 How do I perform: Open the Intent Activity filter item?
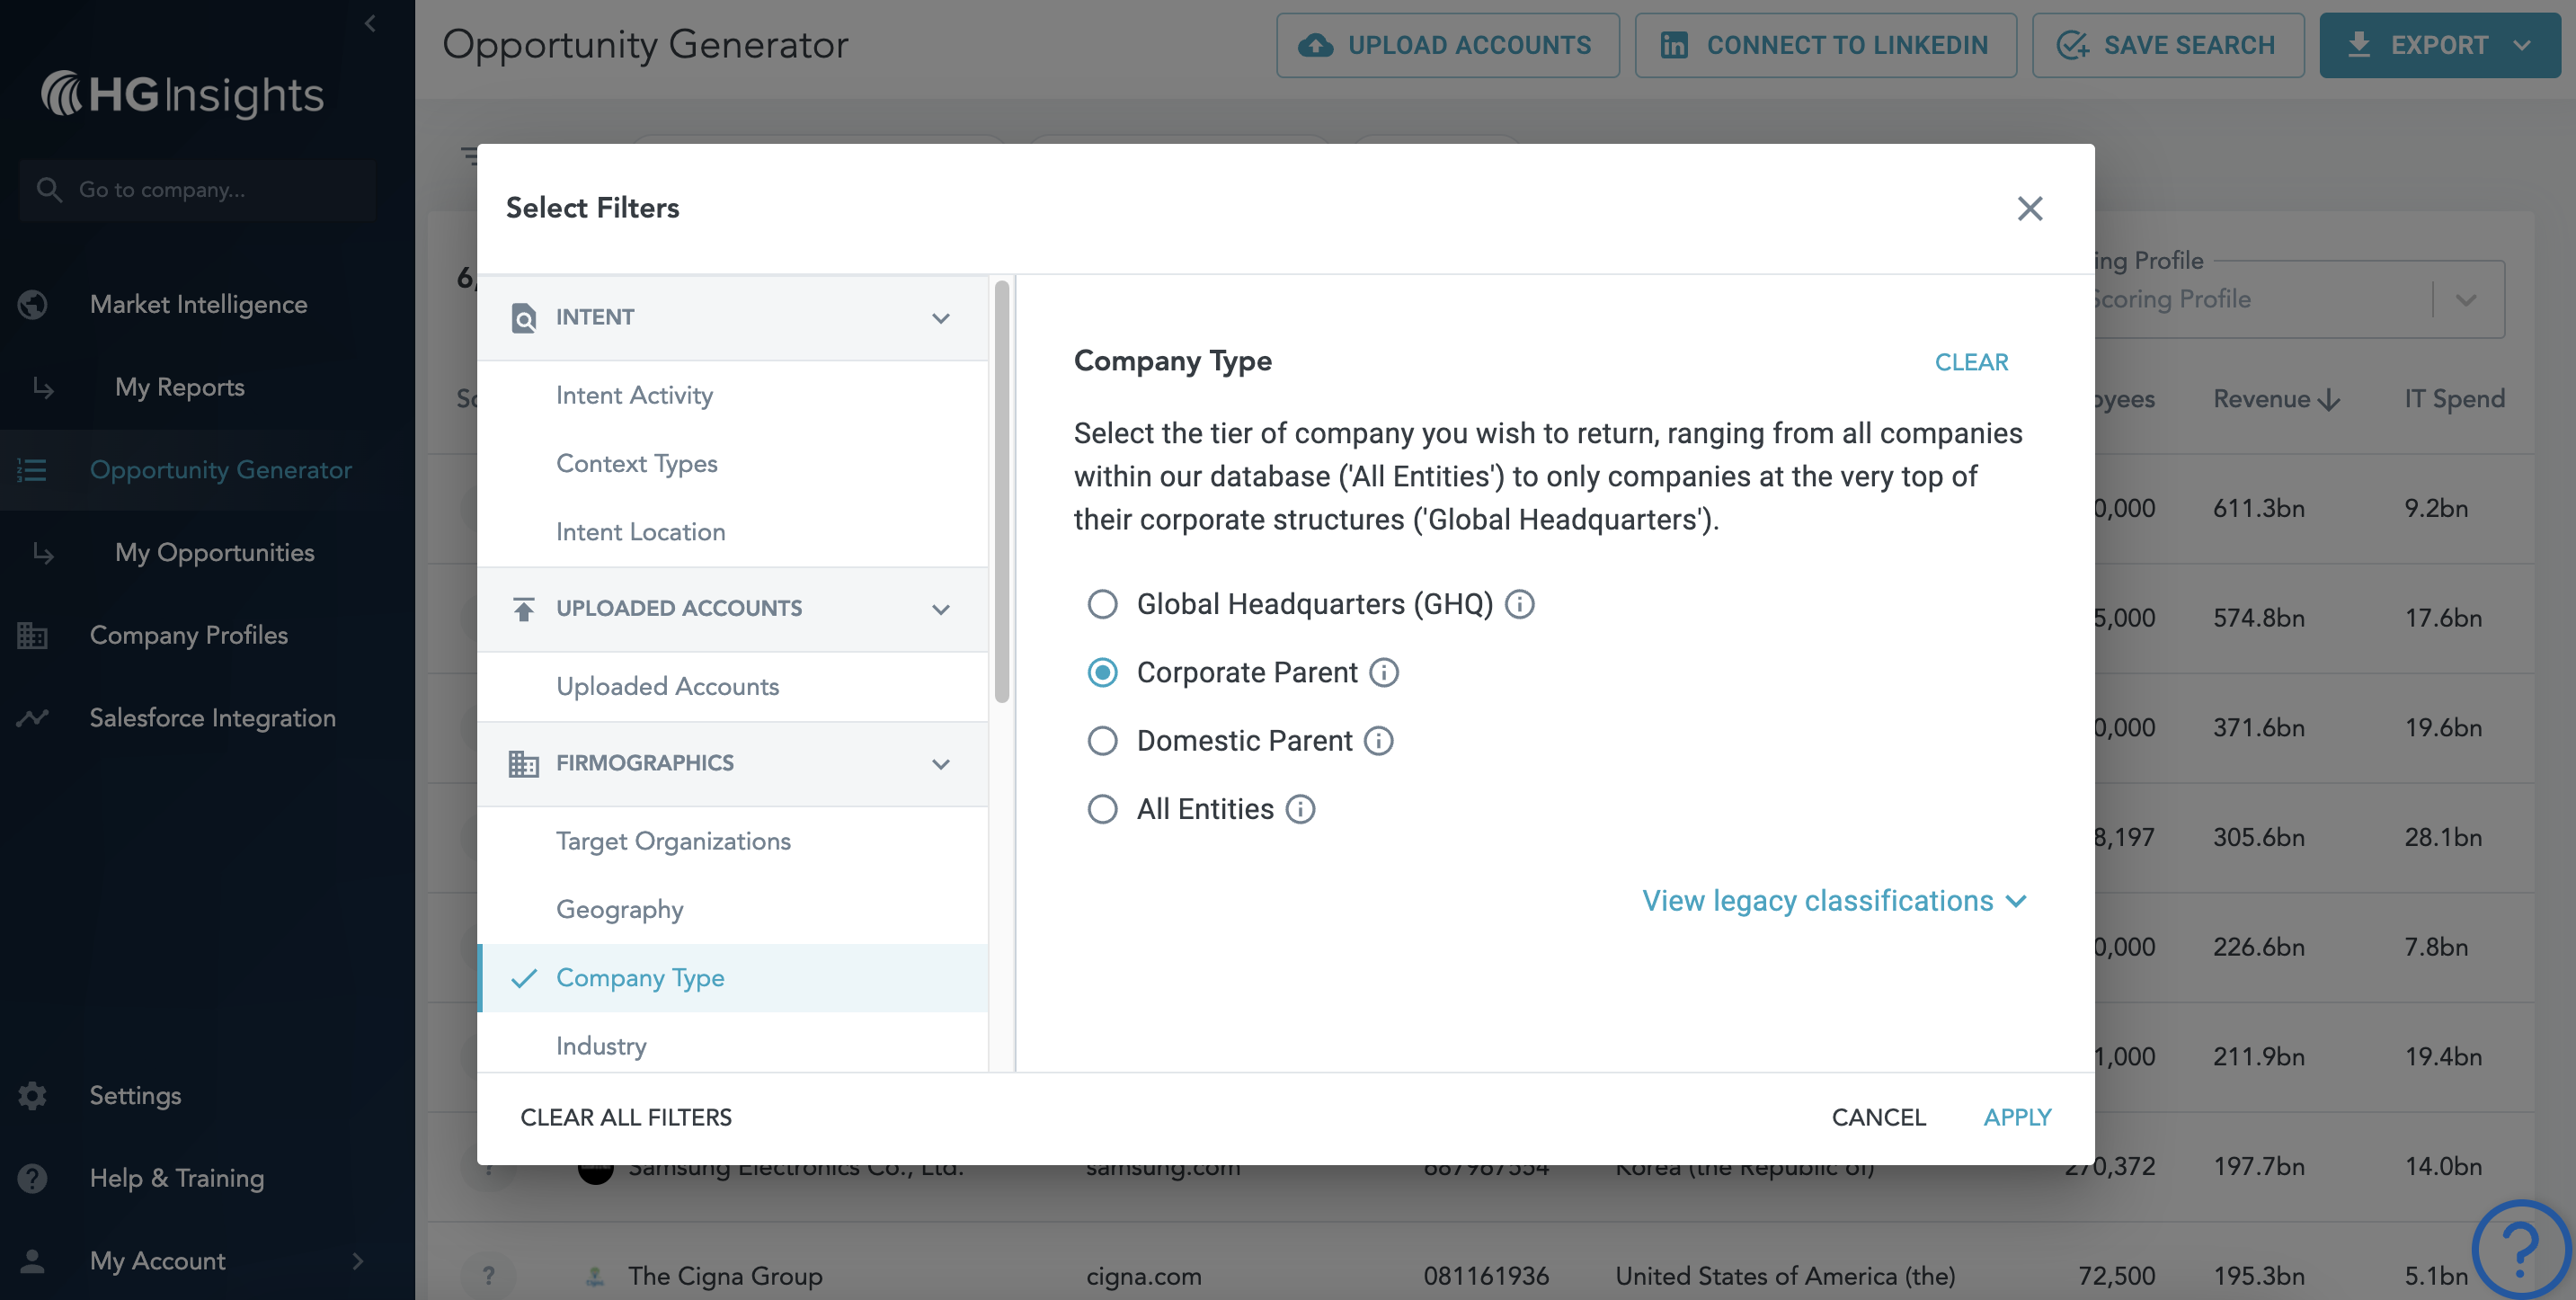[634, 395]
